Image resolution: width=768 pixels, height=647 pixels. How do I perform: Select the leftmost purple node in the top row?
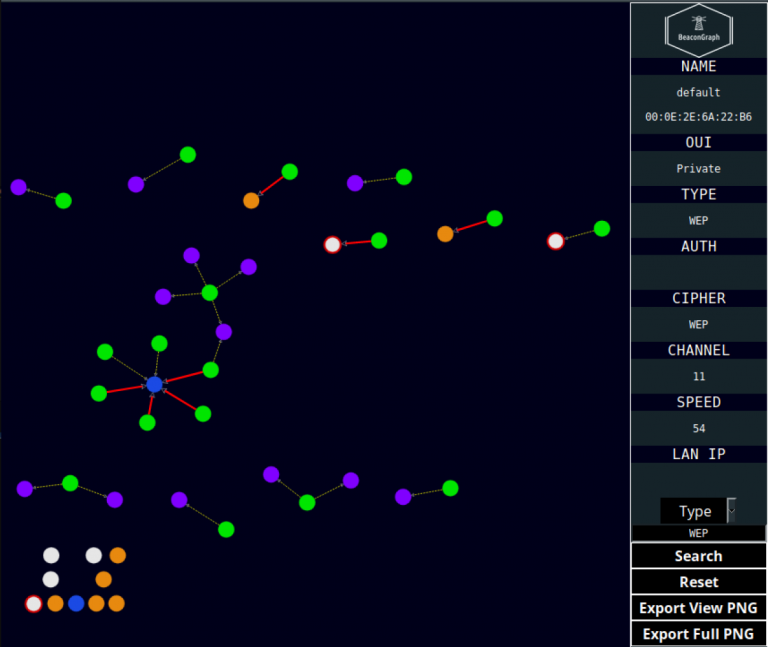click(18, 187)
